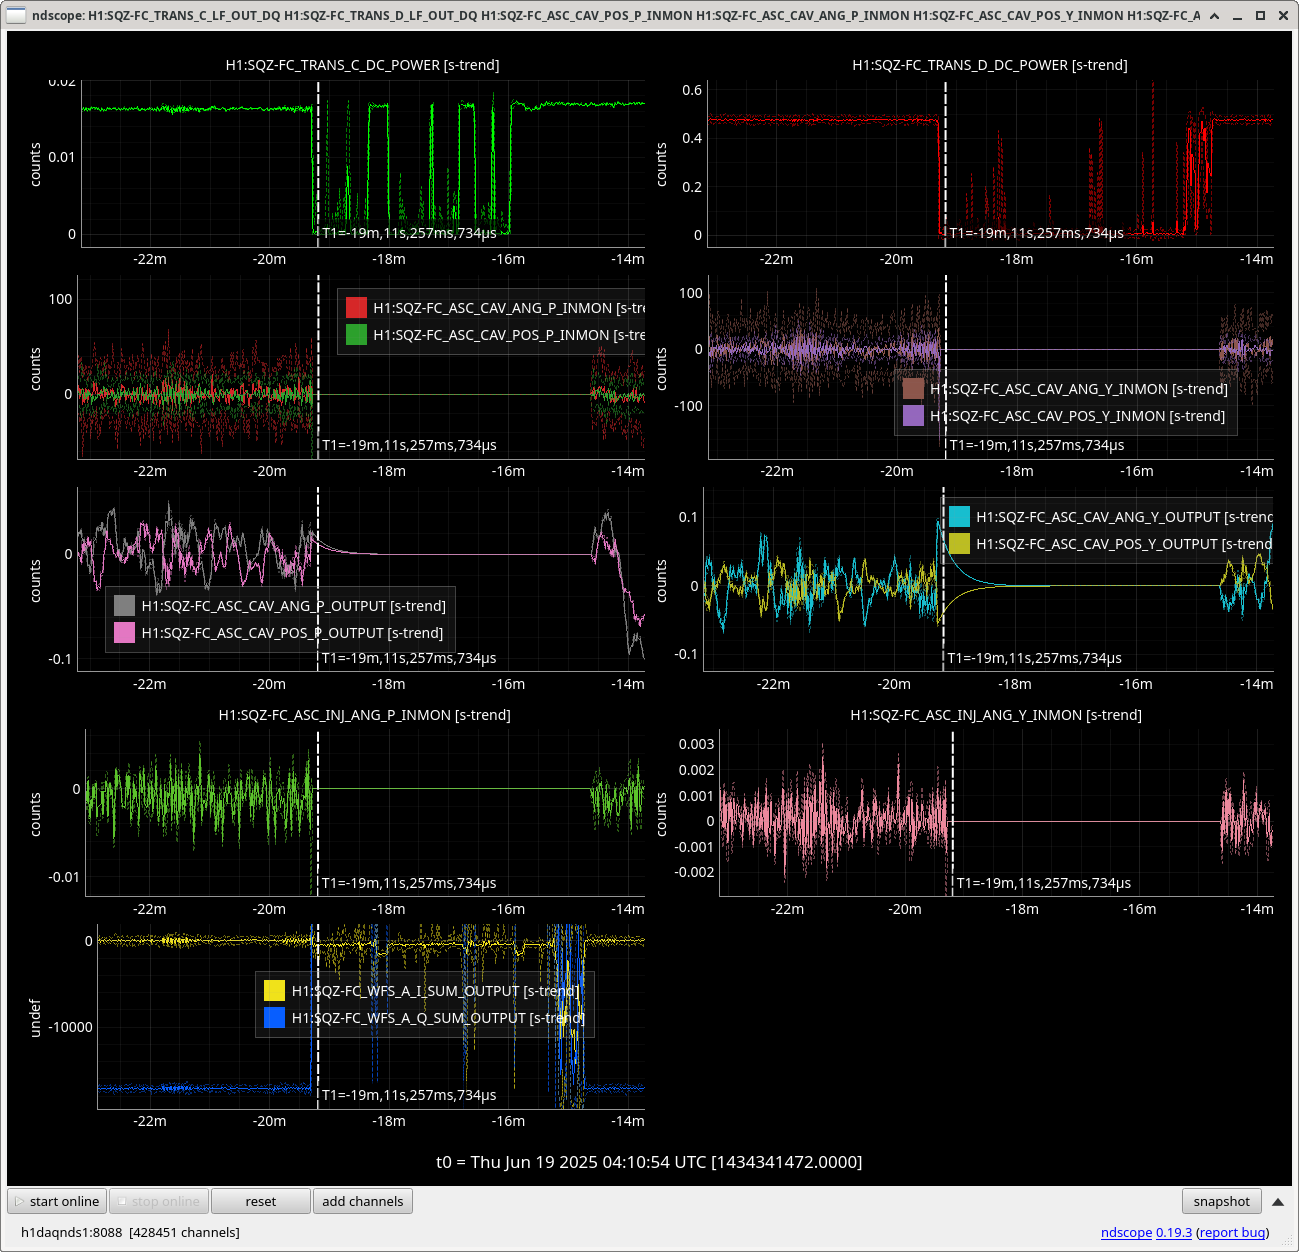The width and height of the screenshot is (1299, 1252).
Task: Close the ndscope window
Action: coord(1283,15)
